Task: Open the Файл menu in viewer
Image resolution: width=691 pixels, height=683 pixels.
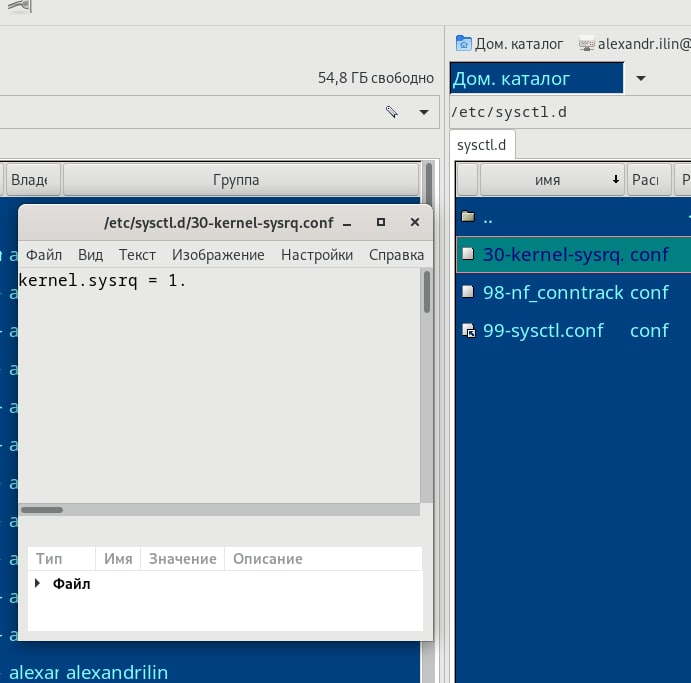Action: [44, 255]
